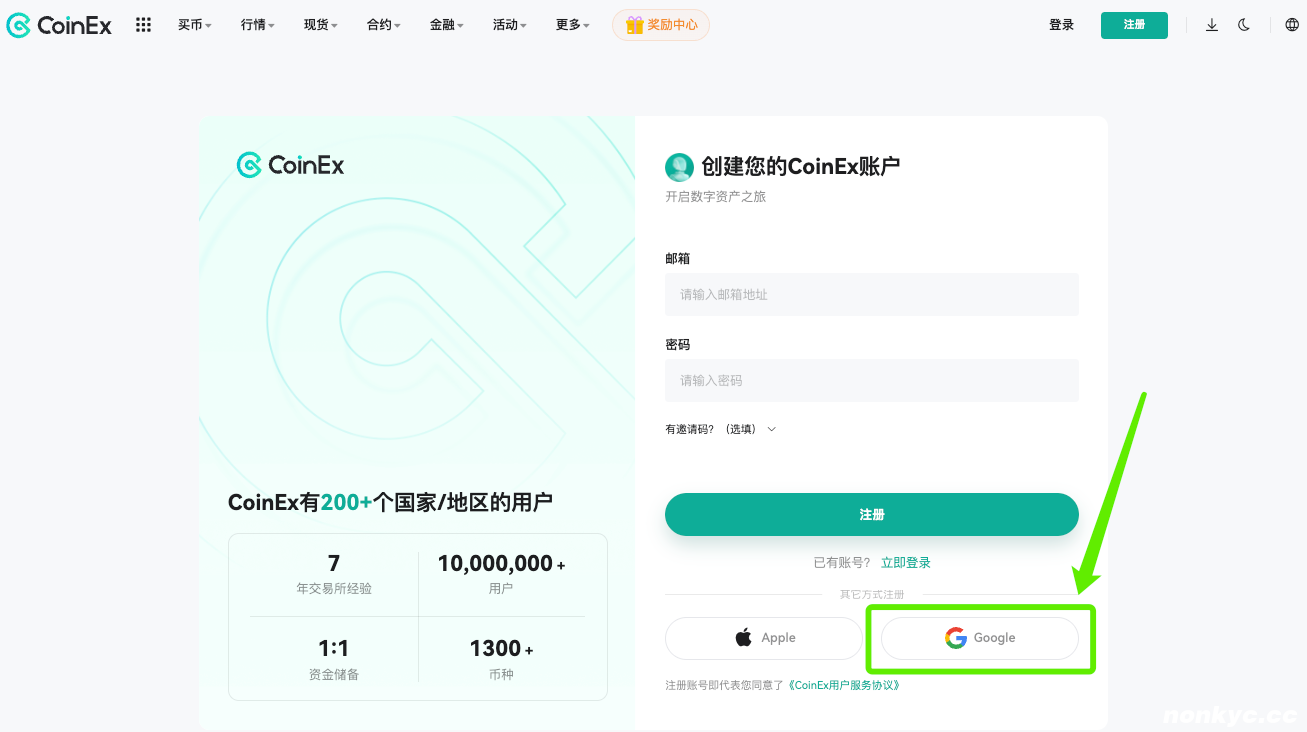Click the large green 注册 button
The image size is (1307, 732).
point(871,514)
